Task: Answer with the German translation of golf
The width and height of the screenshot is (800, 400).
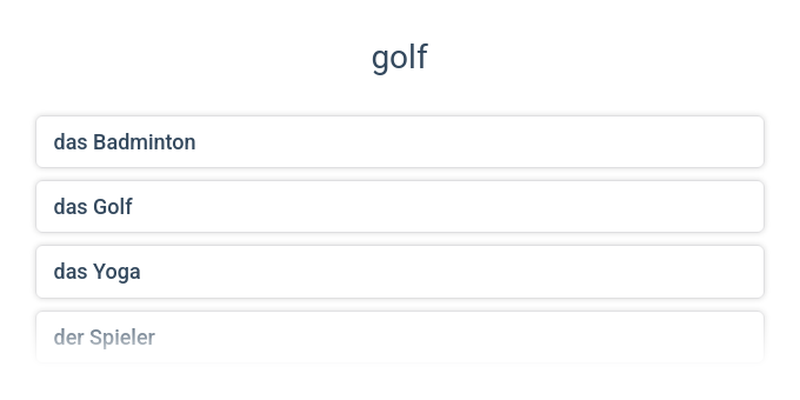Action: pos(400,207)
